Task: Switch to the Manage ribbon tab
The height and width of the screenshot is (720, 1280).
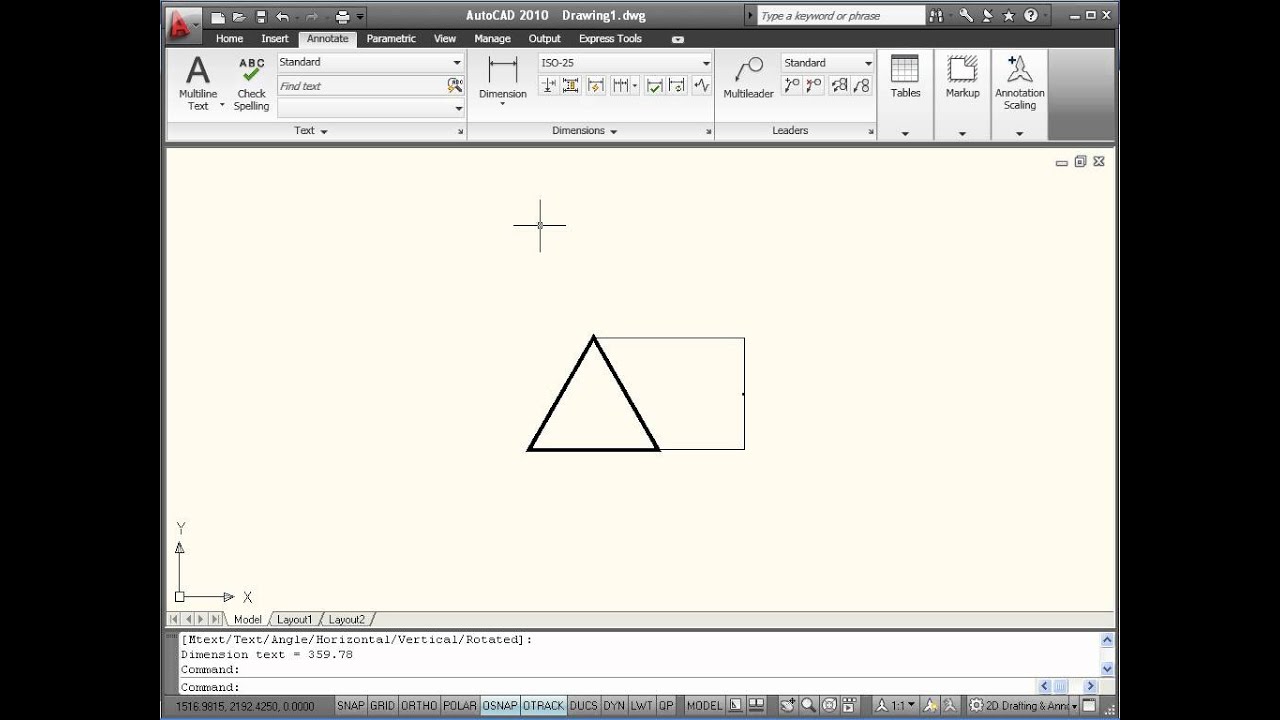Action: (492, 38)
